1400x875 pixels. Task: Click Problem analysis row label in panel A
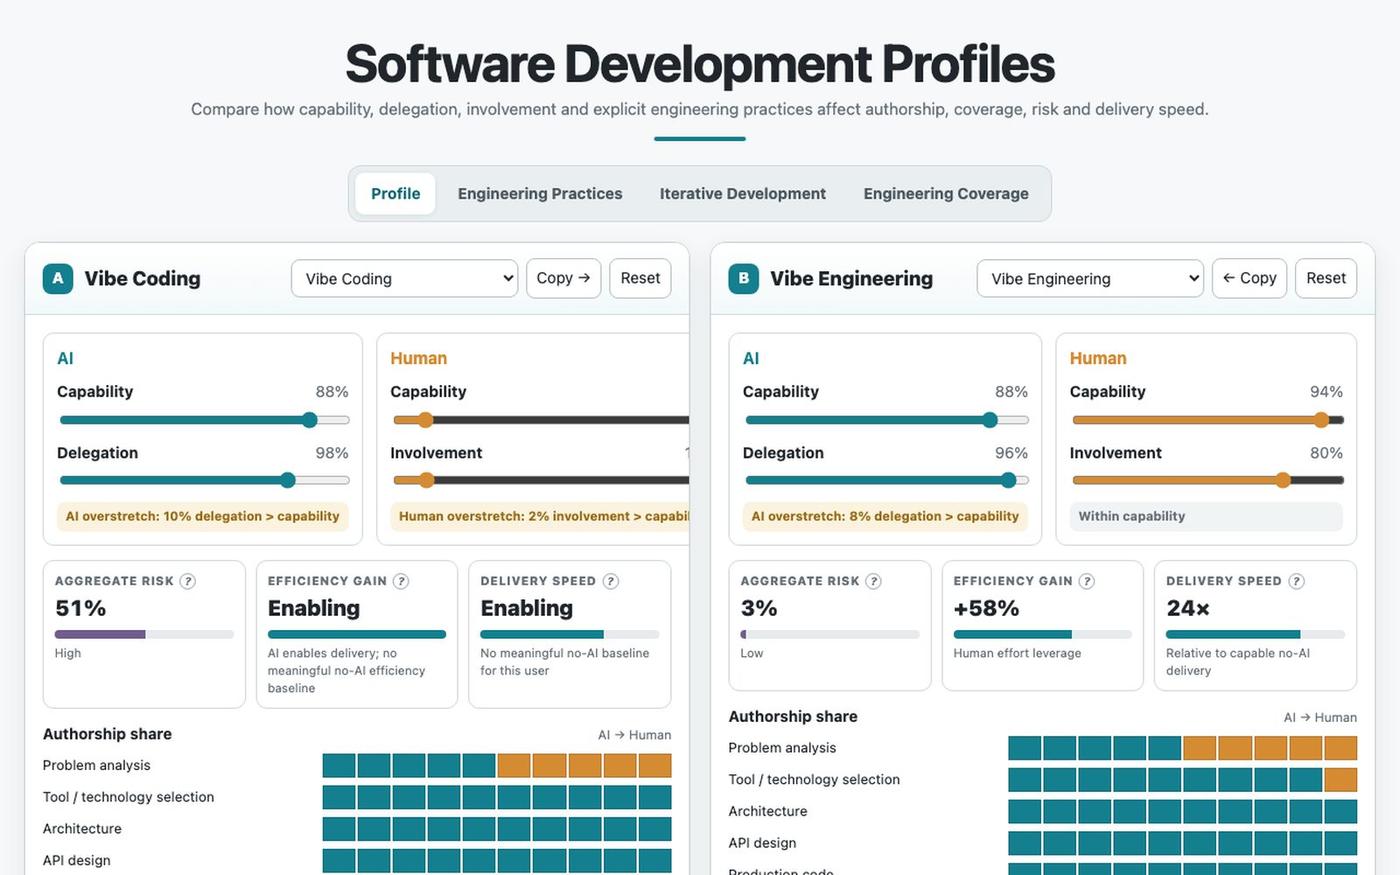[x=97, y=765]
